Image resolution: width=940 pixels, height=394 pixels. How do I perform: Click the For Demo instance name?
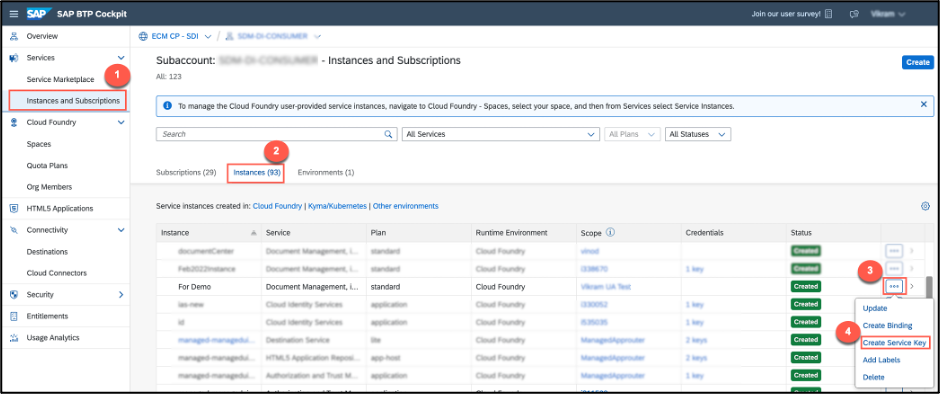point(194,287)
